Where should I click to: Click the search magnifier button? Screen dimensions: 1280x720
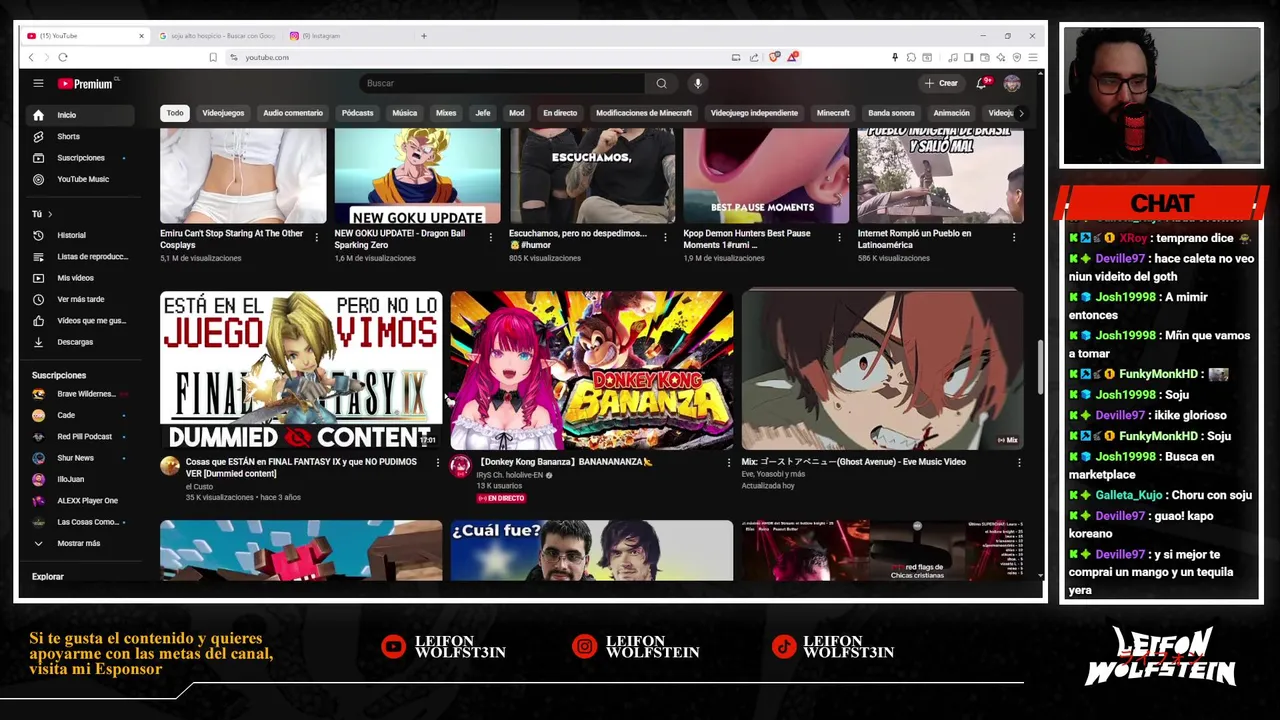661,84
